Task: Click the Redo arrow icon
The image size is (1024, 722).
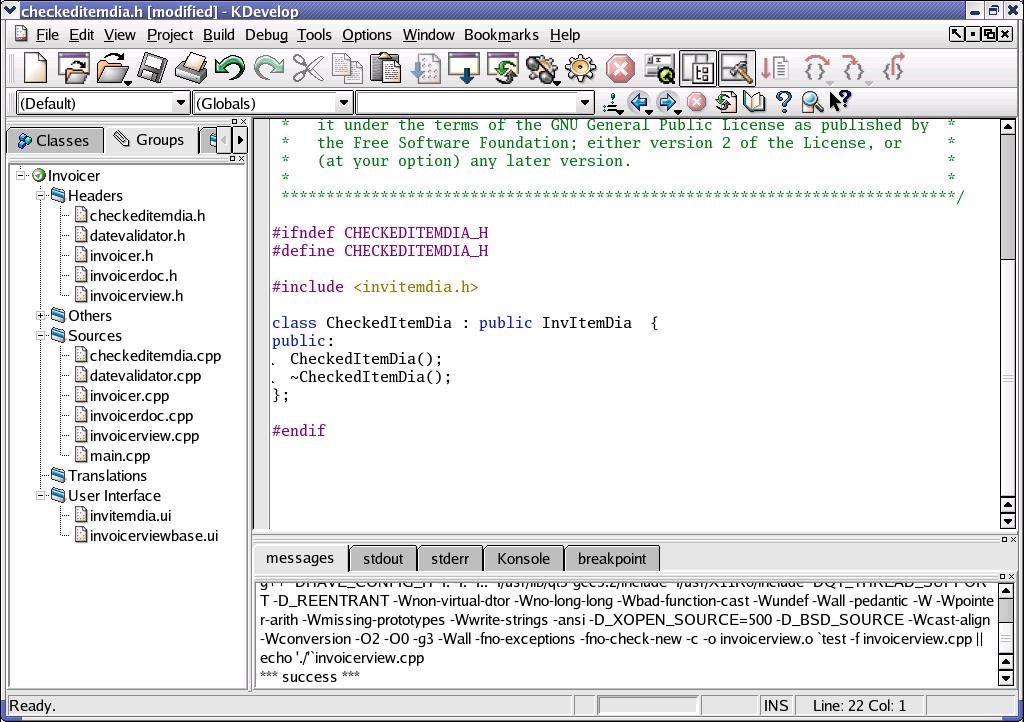Action: click(x=269, y=68)
